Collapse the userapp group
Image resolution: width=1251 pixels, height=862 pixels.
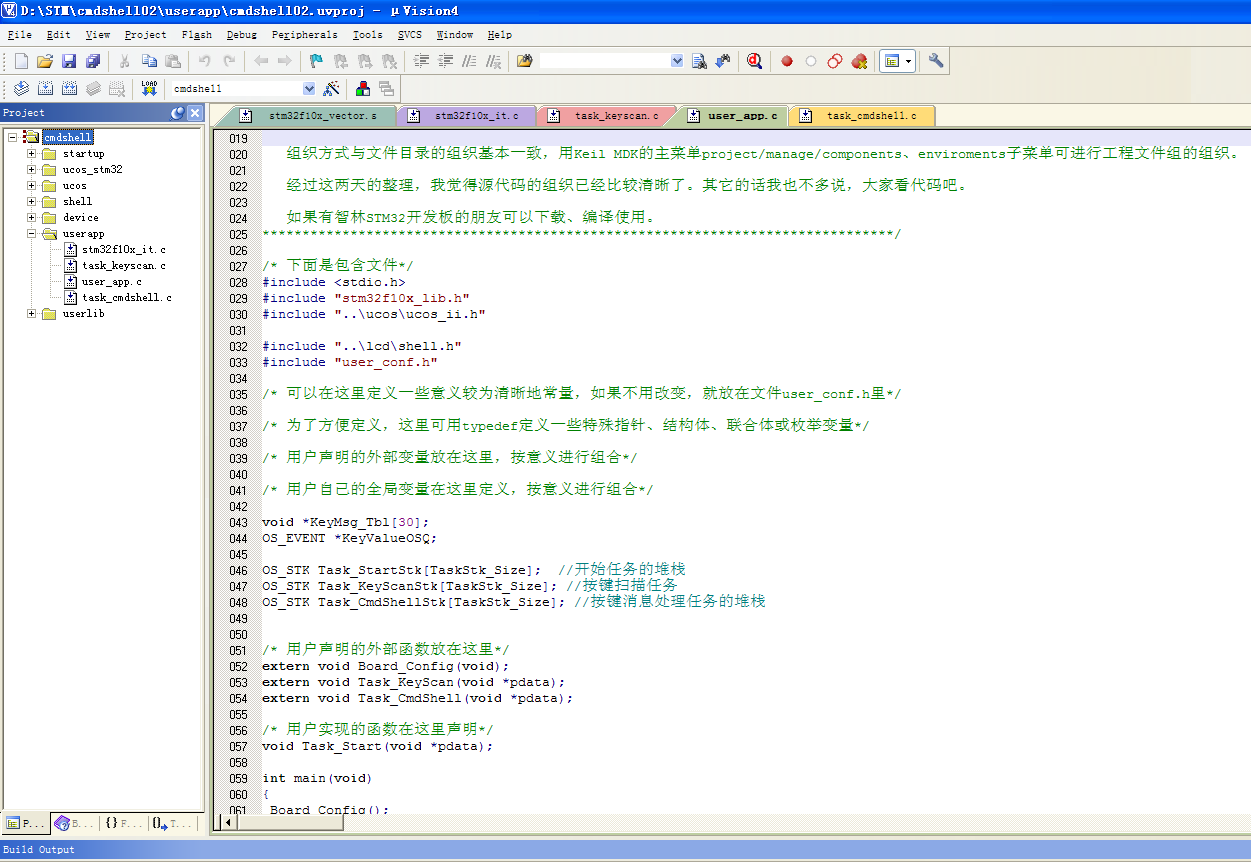pyautogui.click(x=32, y=233)
